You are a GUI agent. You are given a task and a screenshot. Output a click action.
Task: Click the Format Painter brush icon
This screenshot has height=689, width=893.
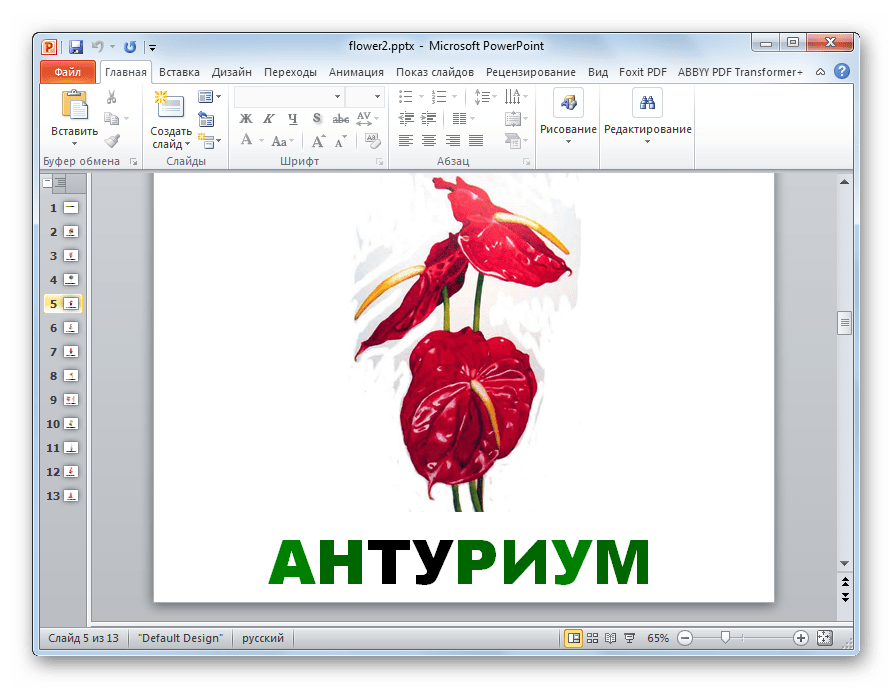112,141
